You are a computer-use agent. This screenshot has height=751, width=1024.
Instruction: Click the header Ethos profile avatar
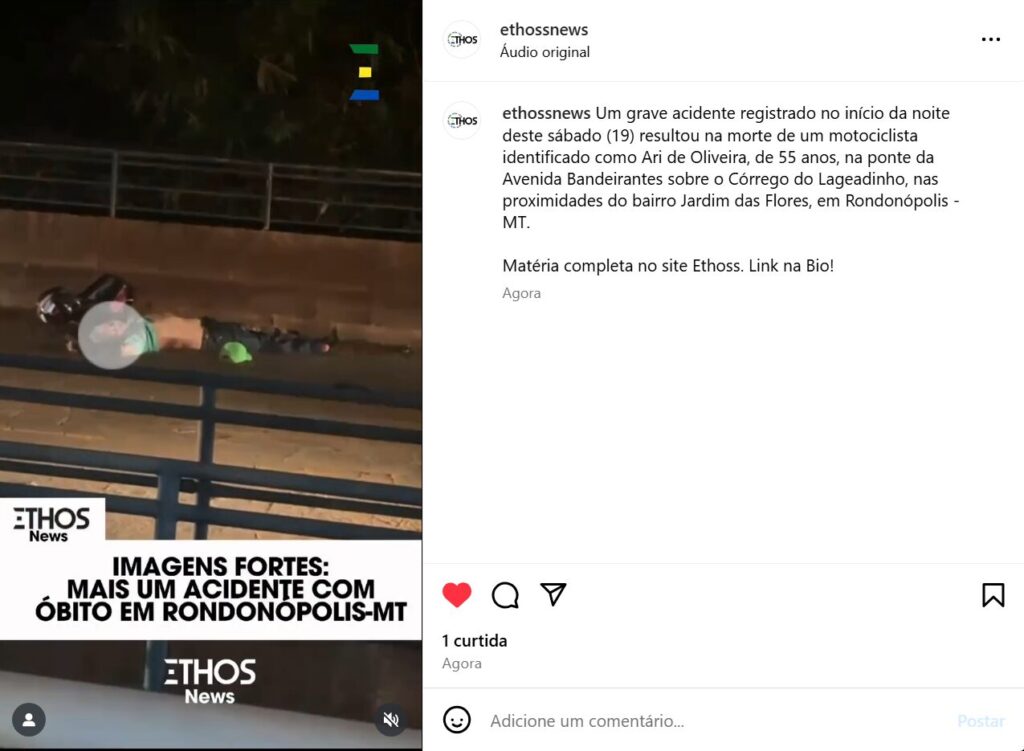pyautogui.click(x=462, y=40)
